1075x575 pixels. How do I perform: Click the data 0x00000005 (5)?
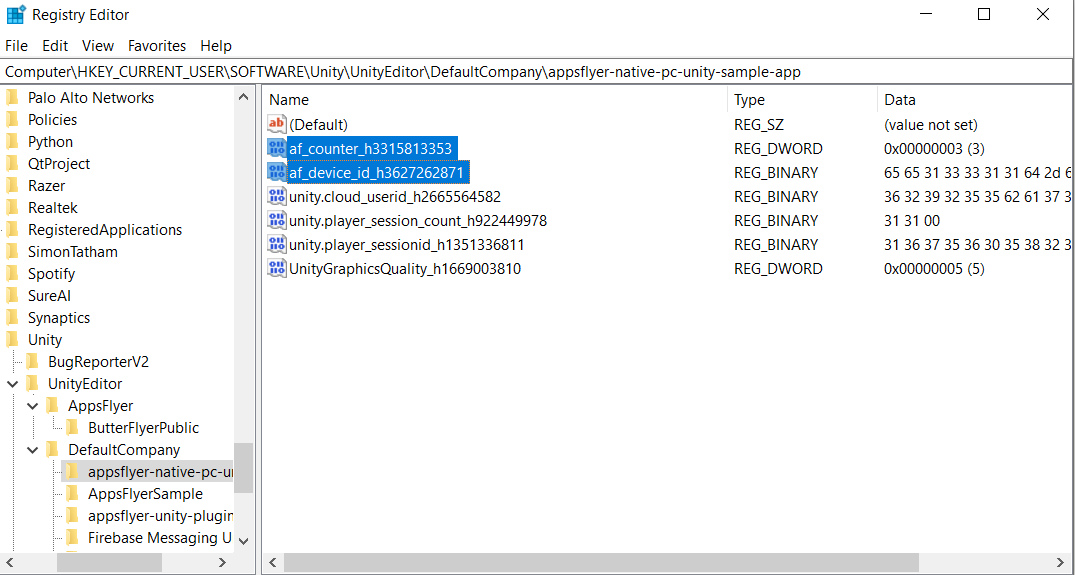coord(934,269)
